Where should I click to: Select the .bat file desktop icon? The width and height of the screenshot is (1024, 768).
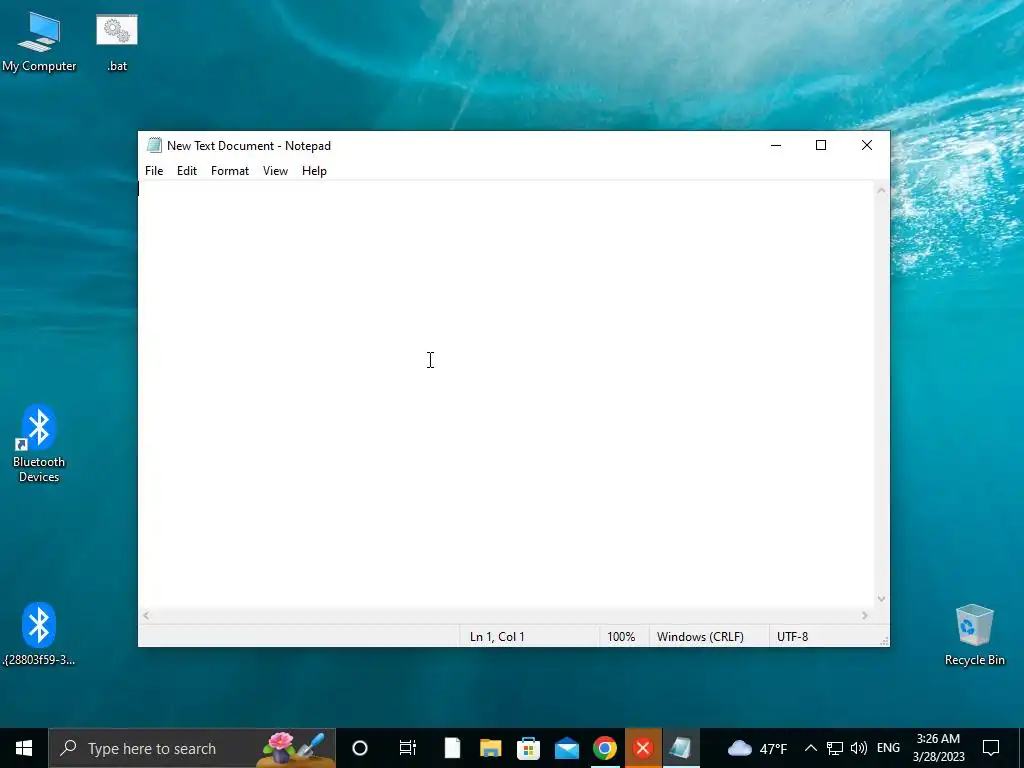[117, 42]
